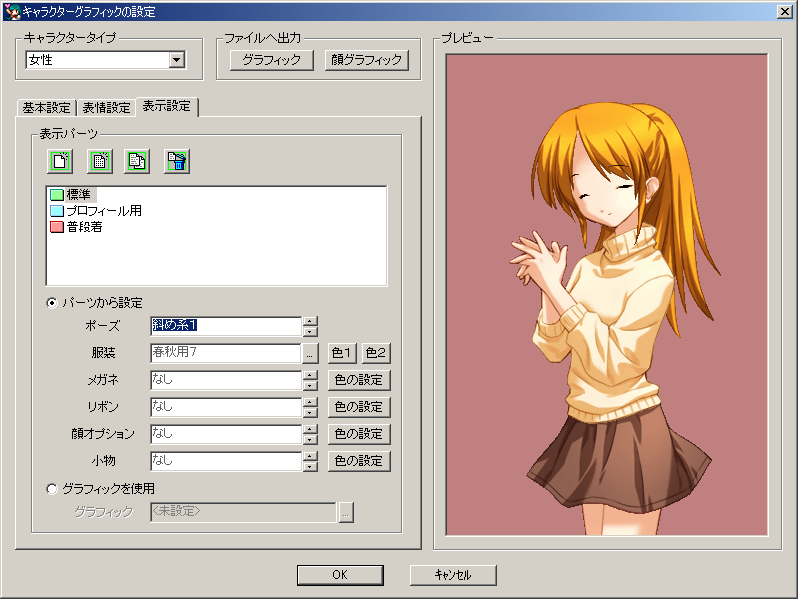The image size is (798, 599).
Task: Export using the 顔グラフィック button
Action: coord(366,60)
